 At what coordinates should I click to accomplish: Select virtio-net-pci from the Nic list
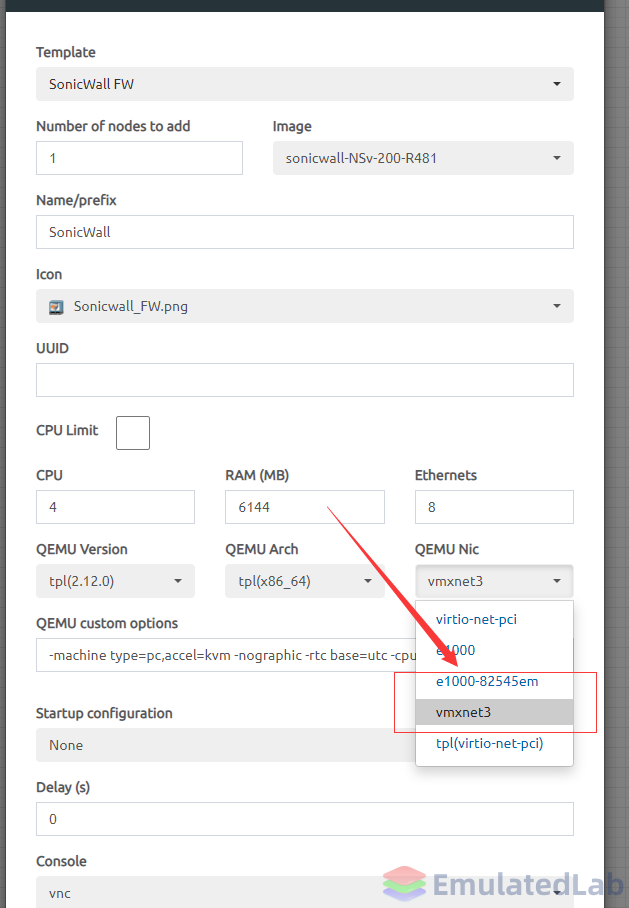[494, 619]
